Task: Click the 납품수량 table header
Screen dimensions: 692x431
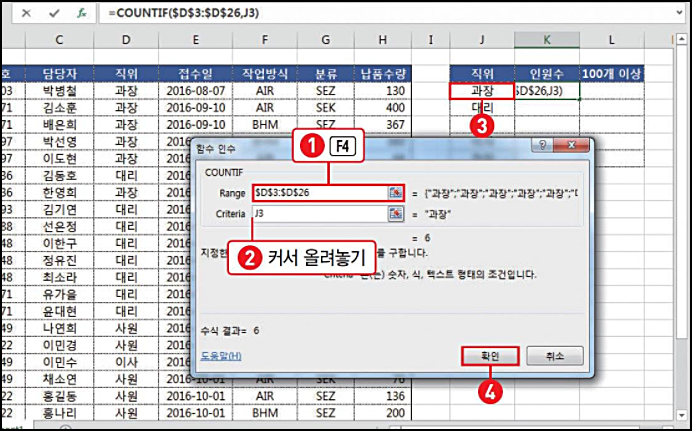Action: tap(383, 74)
